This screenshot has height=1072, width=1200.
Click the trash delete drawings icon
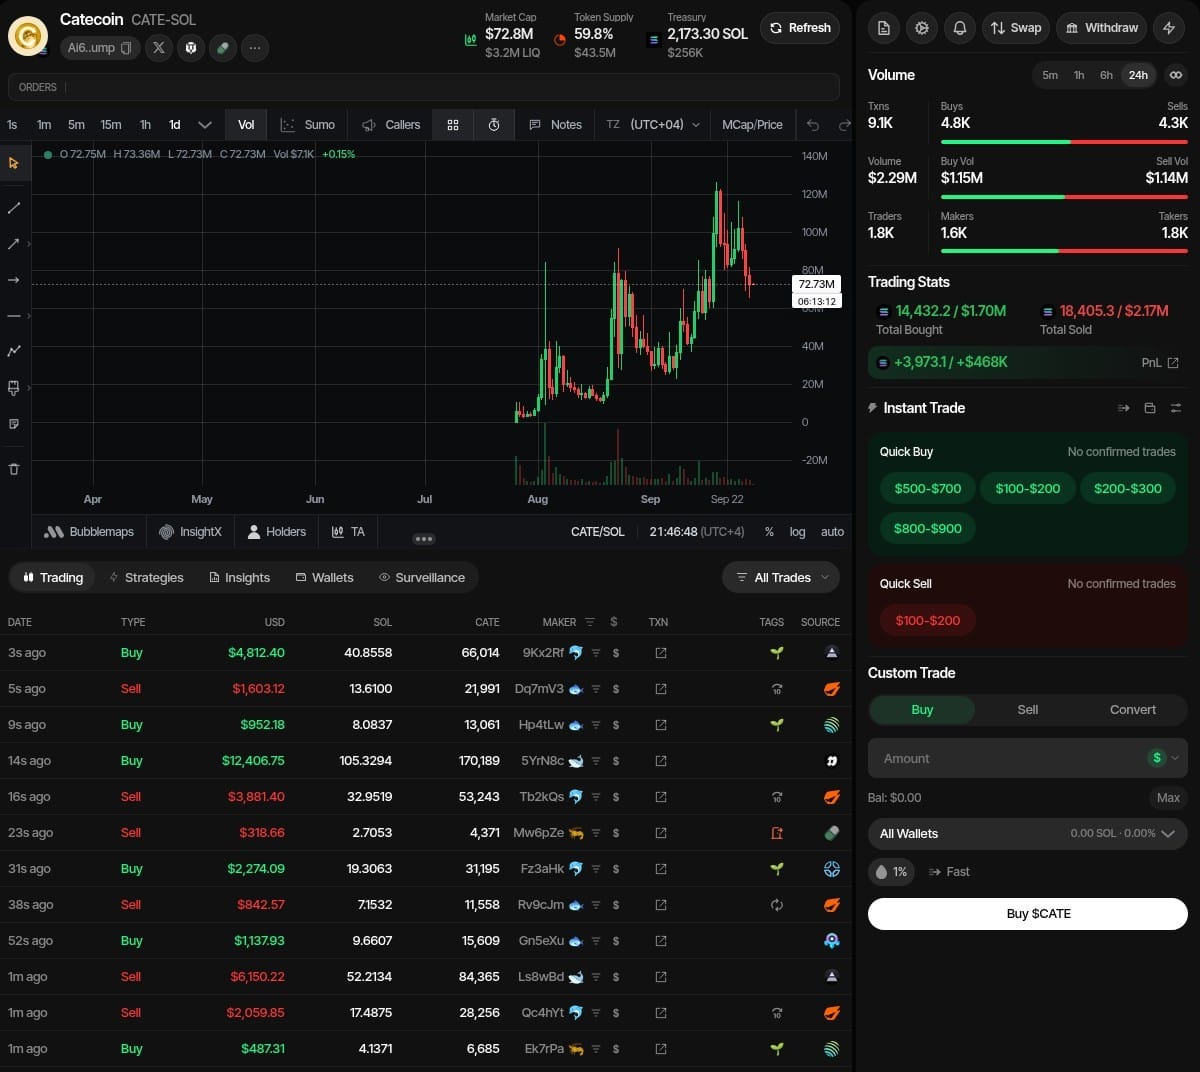[14, 469]
